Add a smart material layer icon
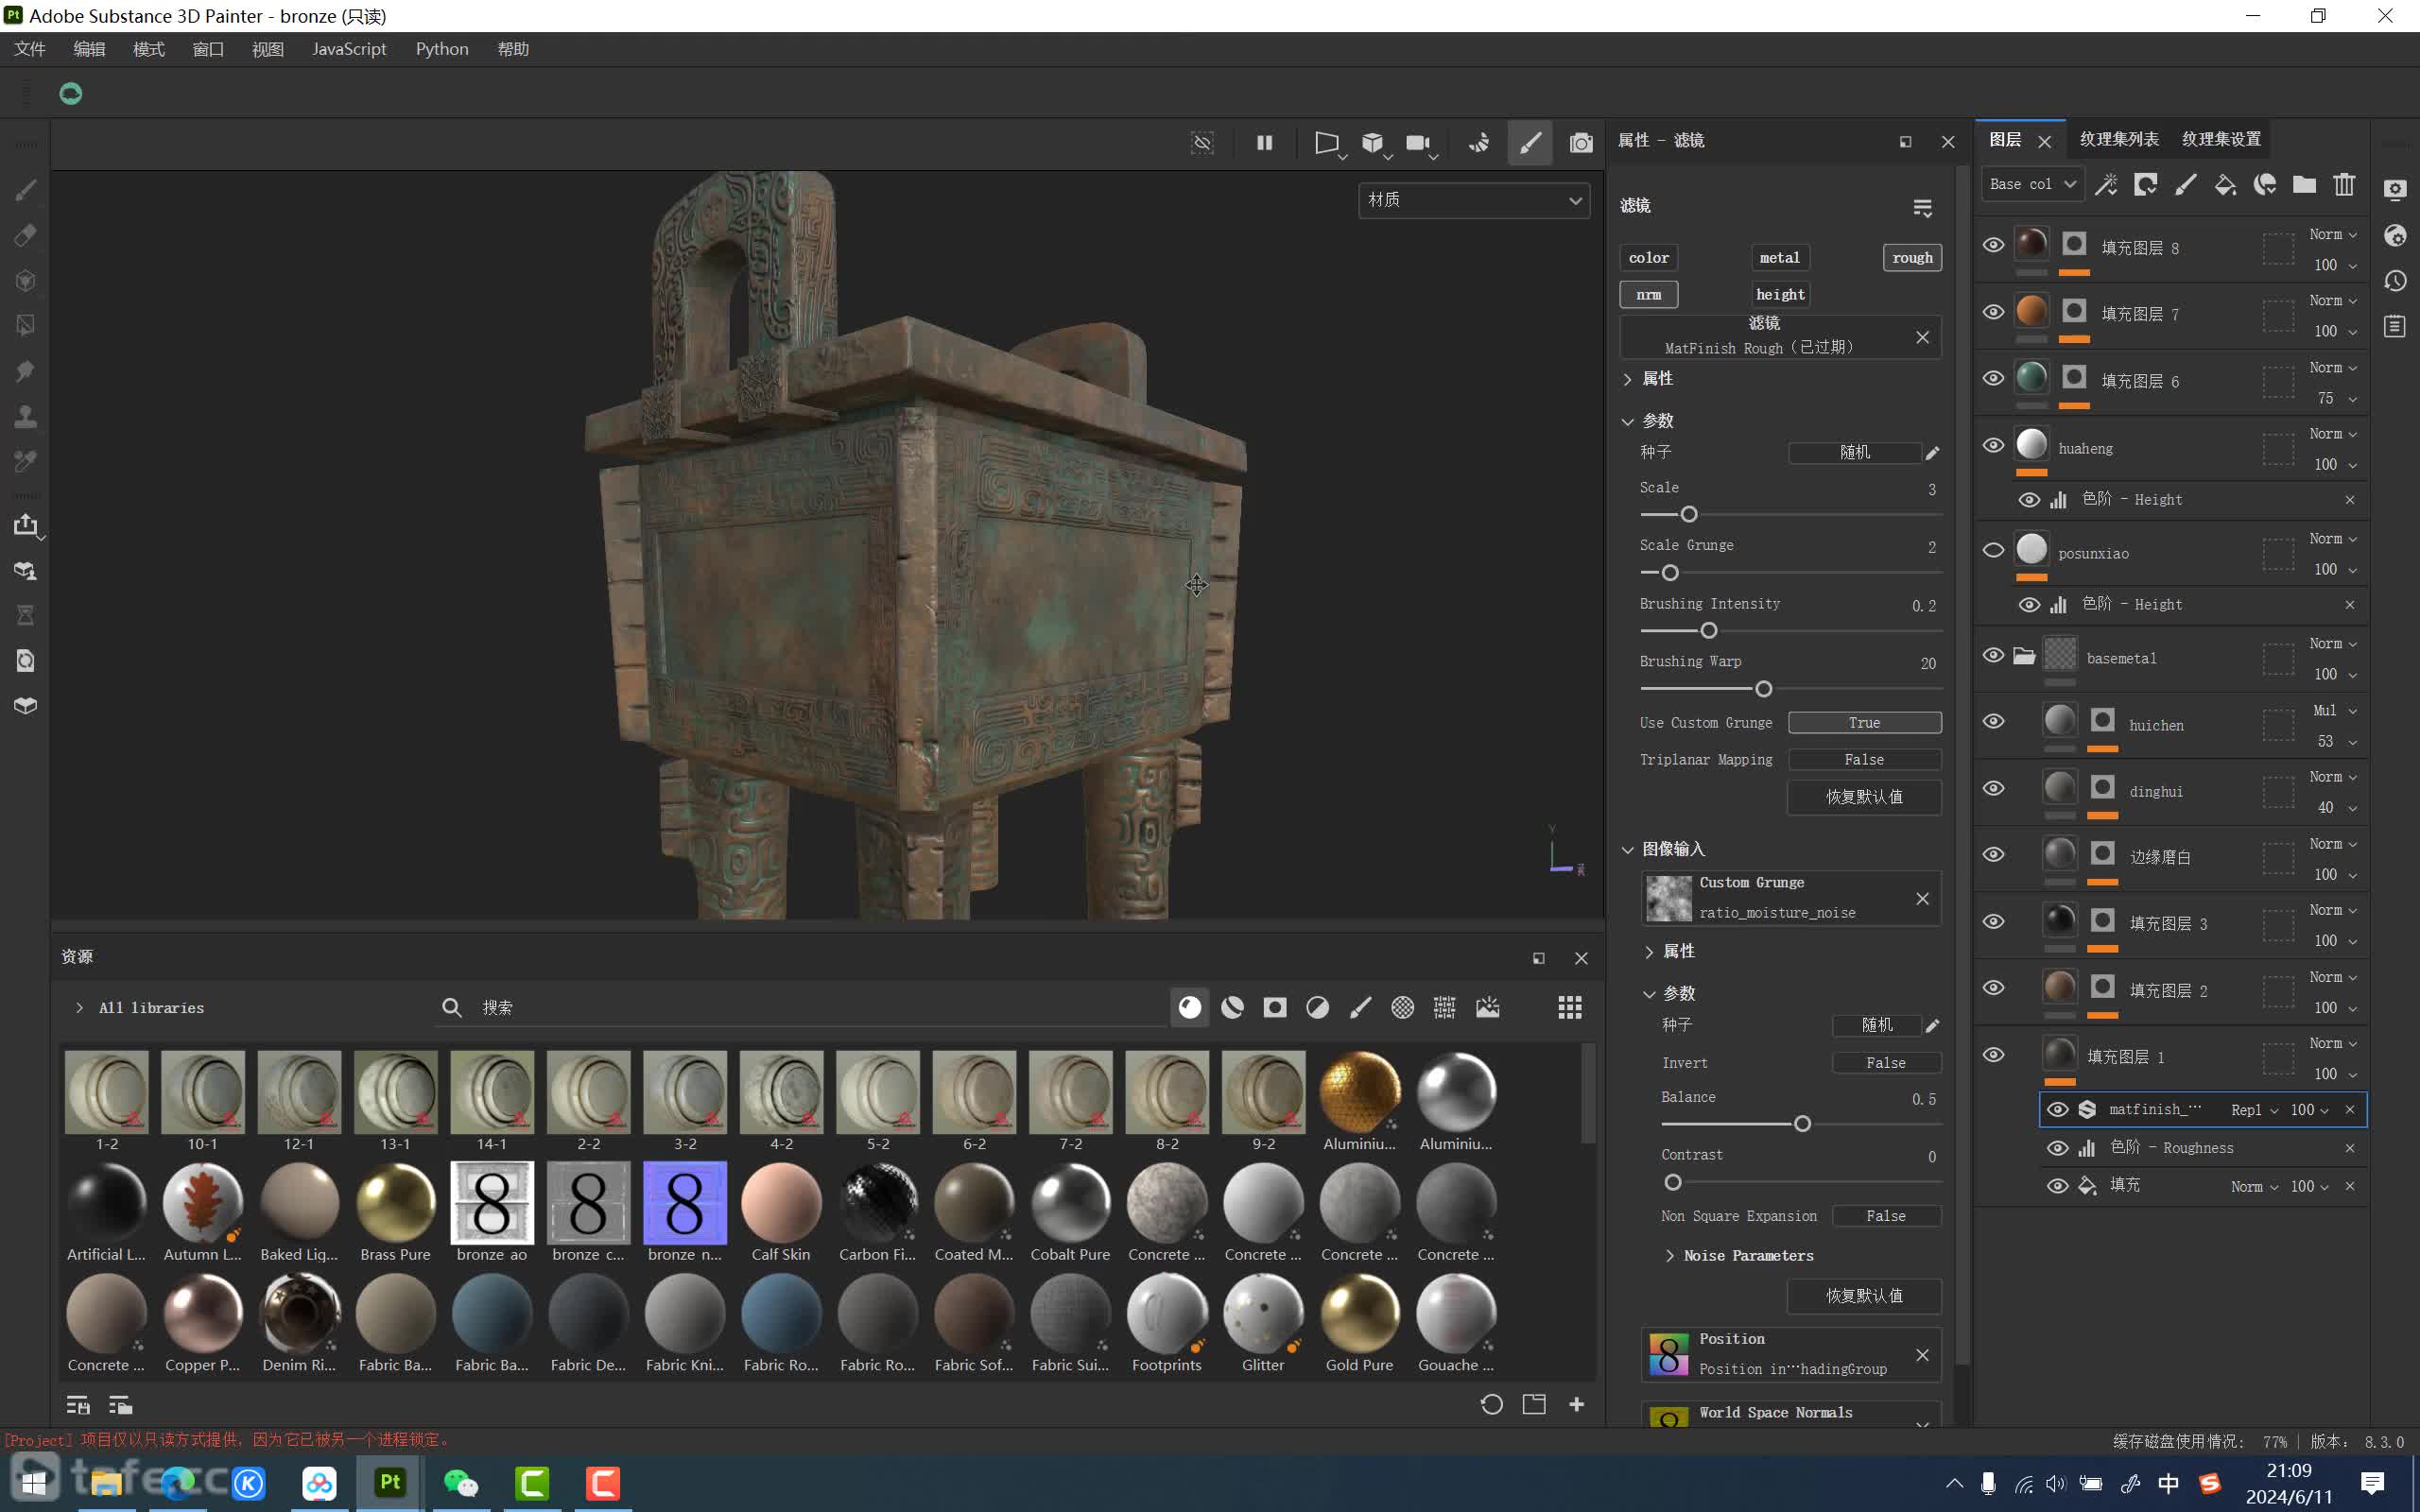2420x1512 pixels. pyautogui.click(x=2265, y=184)
